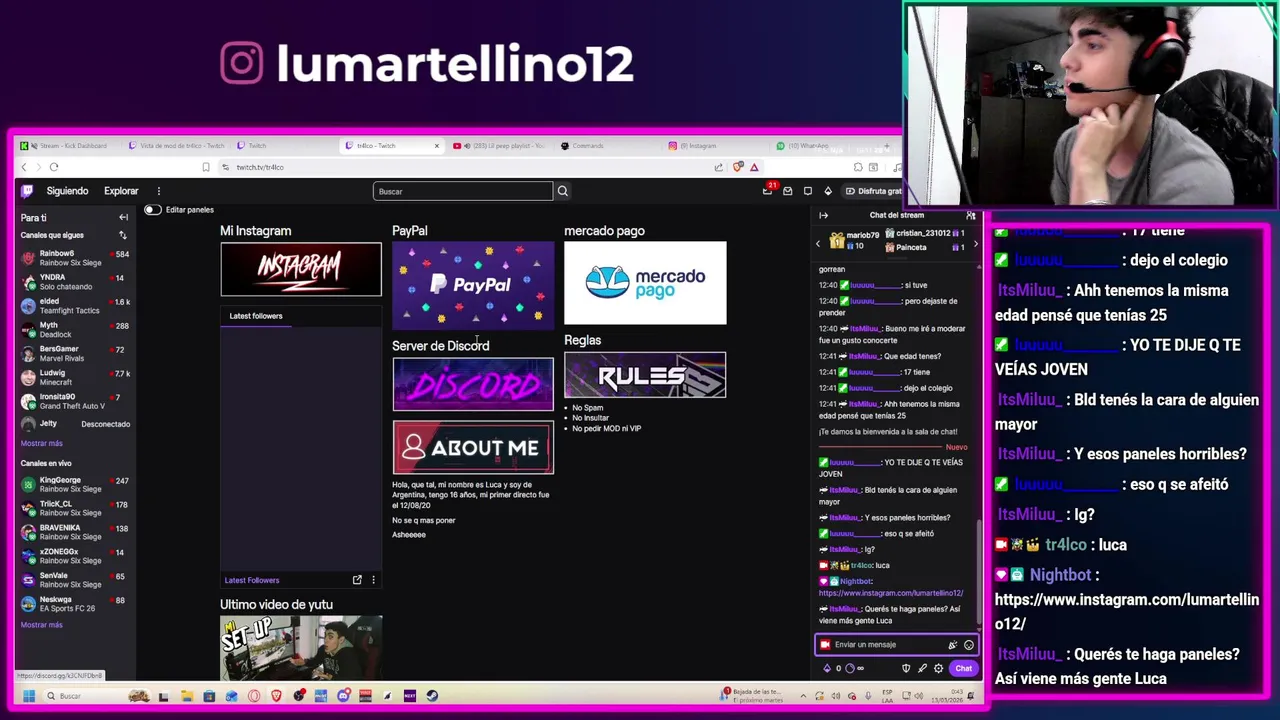Click the Bits cheer icon in chat input
1280x720 pixels.
pos(953,645)
